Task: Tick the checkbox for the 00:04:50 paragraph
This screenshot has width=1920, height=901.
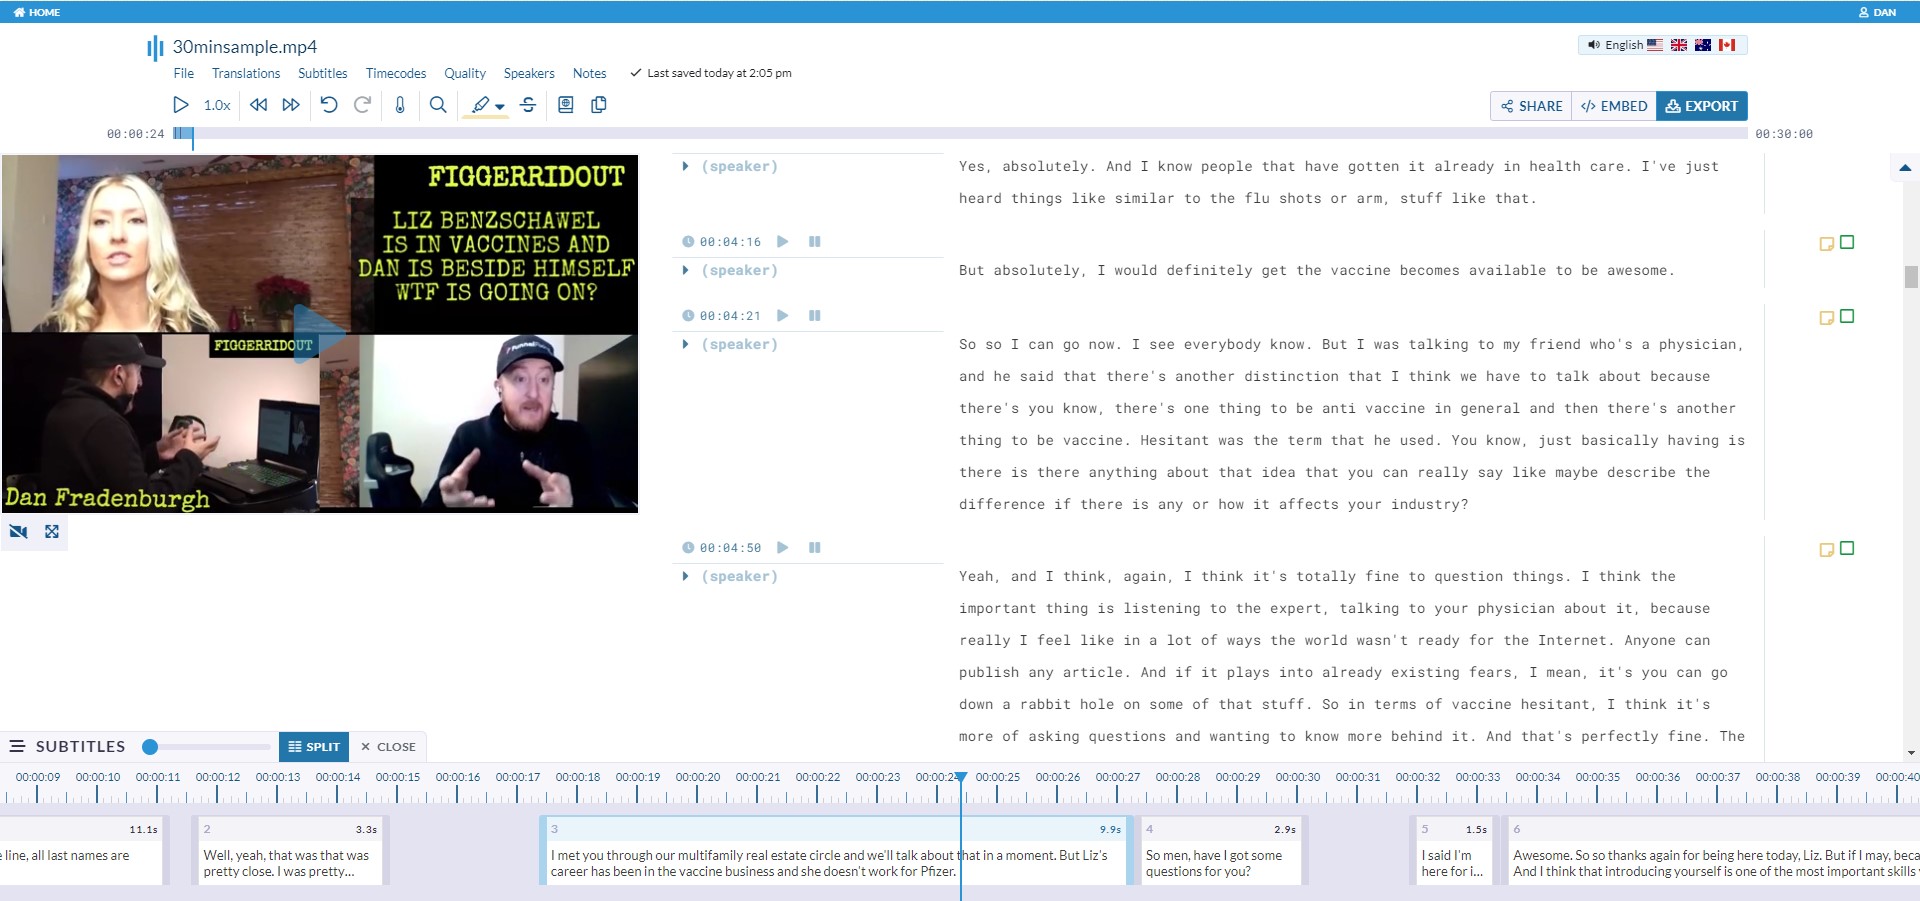Action: click(1847, 548)
